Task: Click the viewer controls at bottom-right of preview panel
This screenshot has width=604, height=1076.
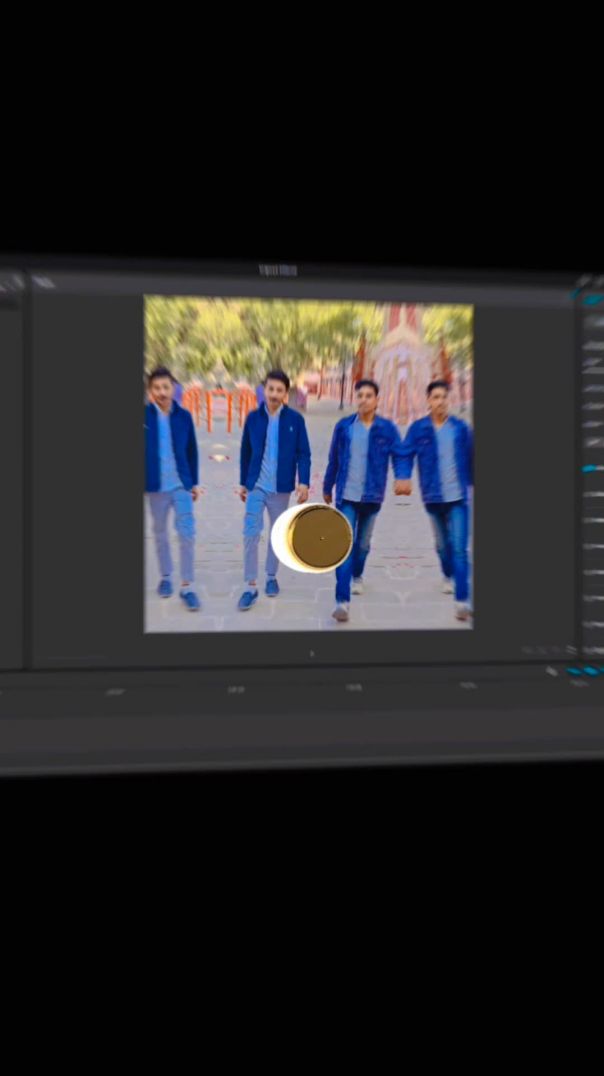Action: (x=545, y=651)
